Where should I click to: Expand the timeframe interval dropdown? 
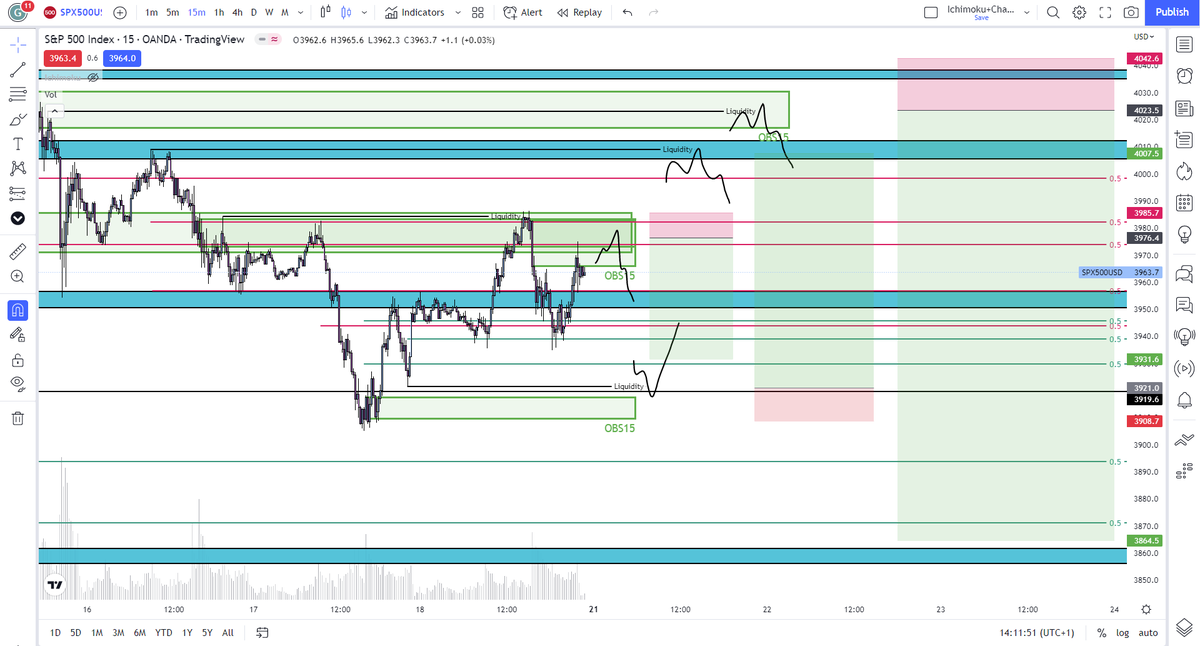point(299,12)
